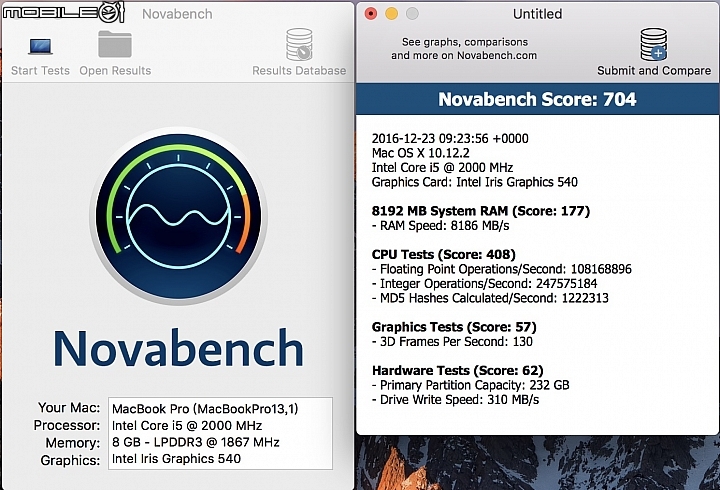This screenshot has height=490, width=720.
Task: Click 'See graphs, comparisons and more' text
Action: [464, 49]
